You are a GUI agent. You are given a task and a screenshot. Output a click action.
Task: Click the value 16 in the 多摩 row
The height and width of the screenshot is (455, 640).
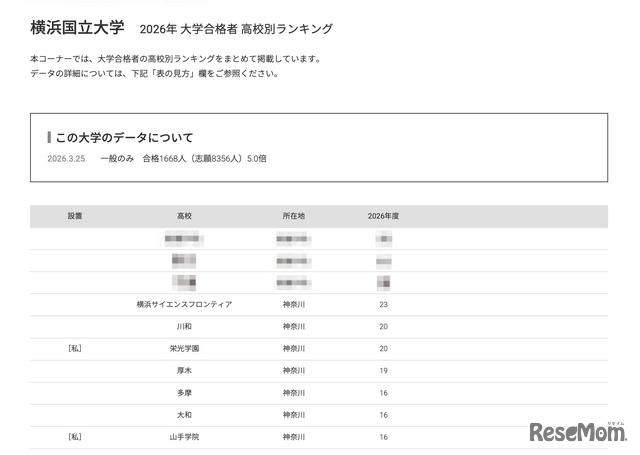click(383, 393)
